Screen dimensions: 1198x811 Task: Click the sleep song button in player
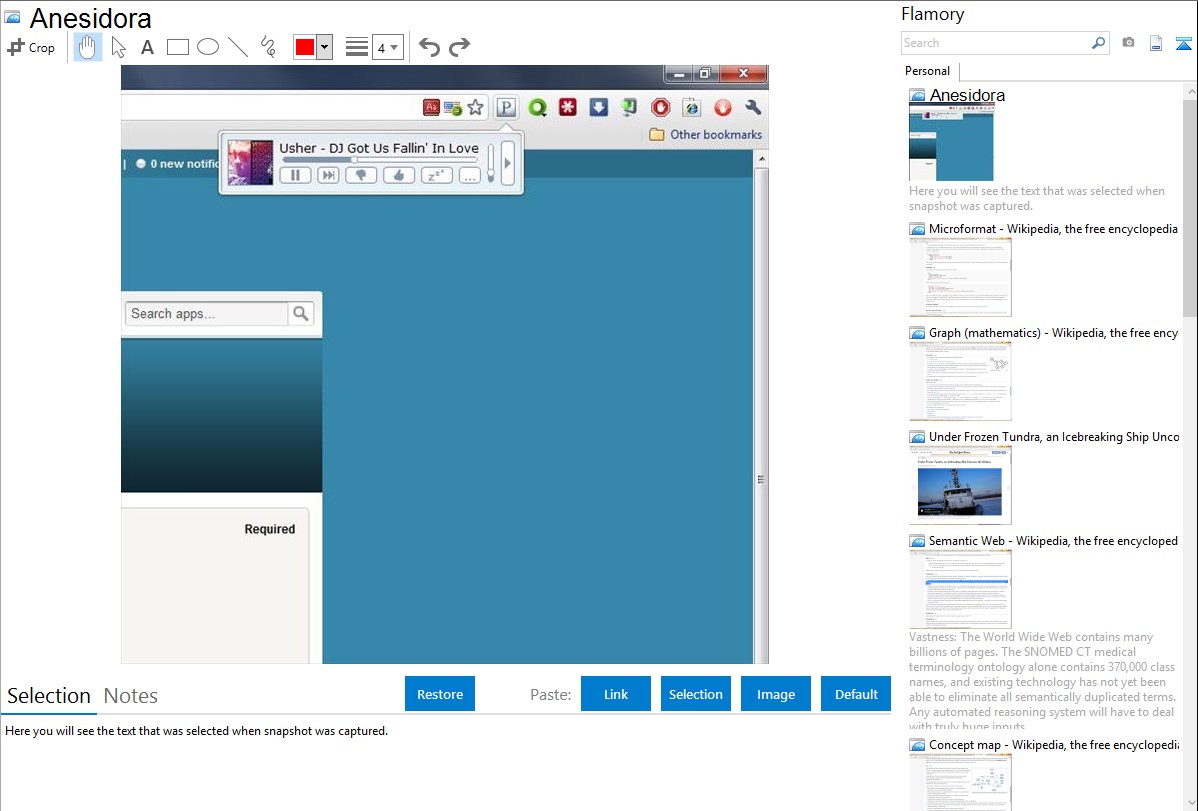(x=436, y=175)
